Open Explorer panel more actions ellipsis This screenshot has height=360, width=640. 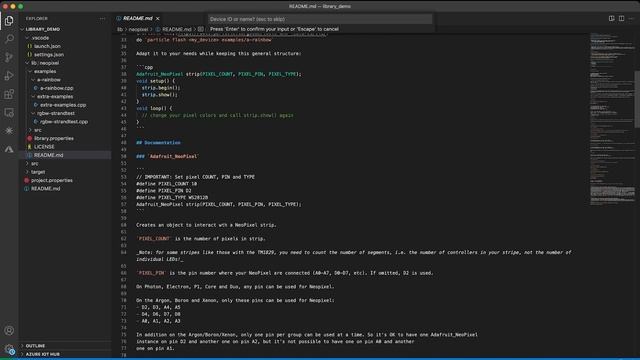click(102, 19)
